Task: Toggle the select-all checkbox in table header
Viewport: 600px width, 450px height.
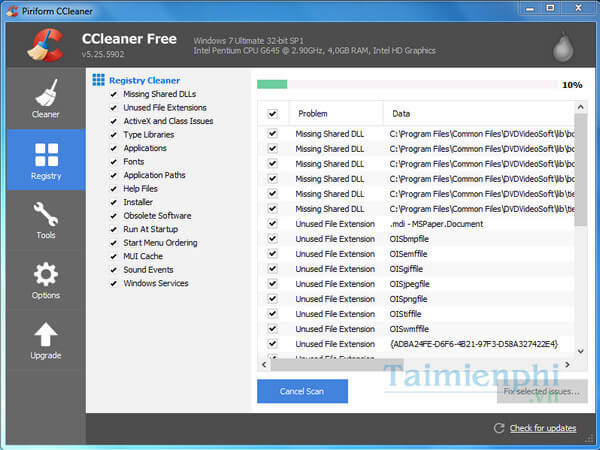Action: tap(272, 114)
